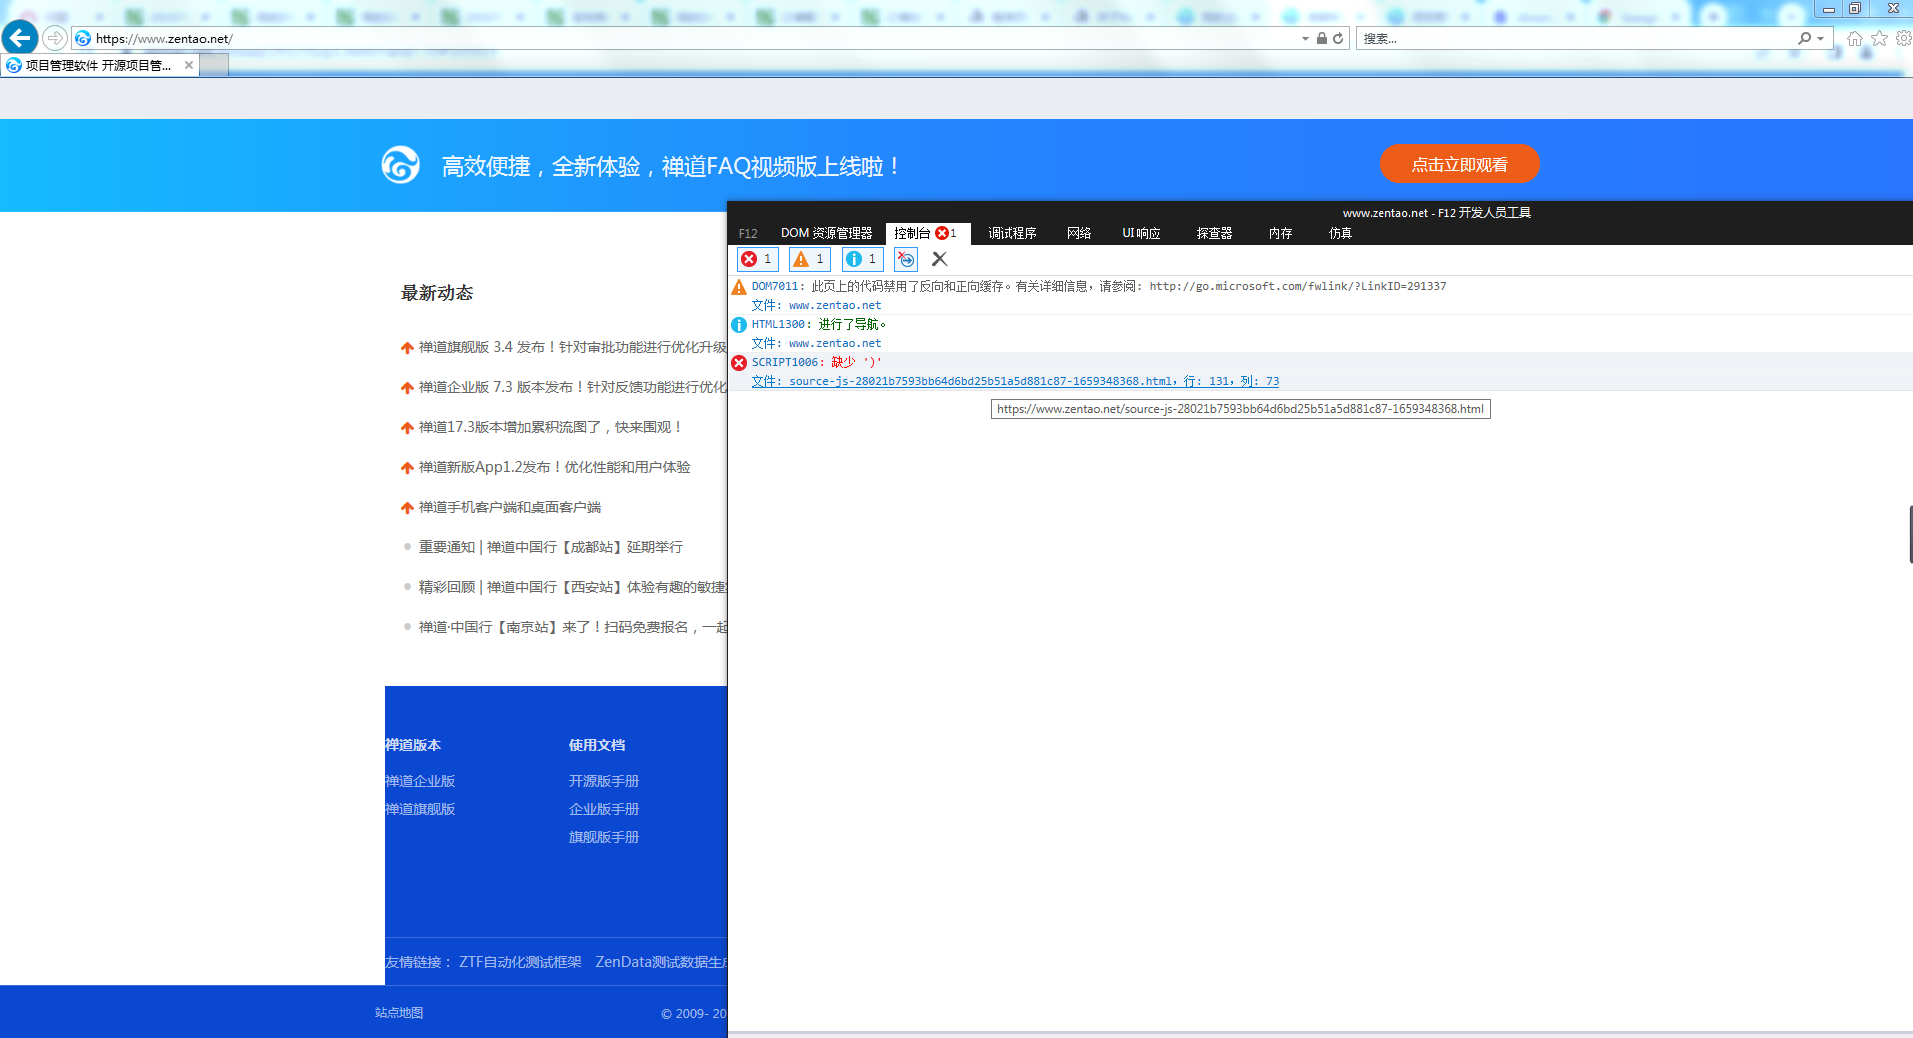Screen dimensions: 1913x1038
Task: Expand the search provider dropdown arrow
Action: (x=1821, y=38)
